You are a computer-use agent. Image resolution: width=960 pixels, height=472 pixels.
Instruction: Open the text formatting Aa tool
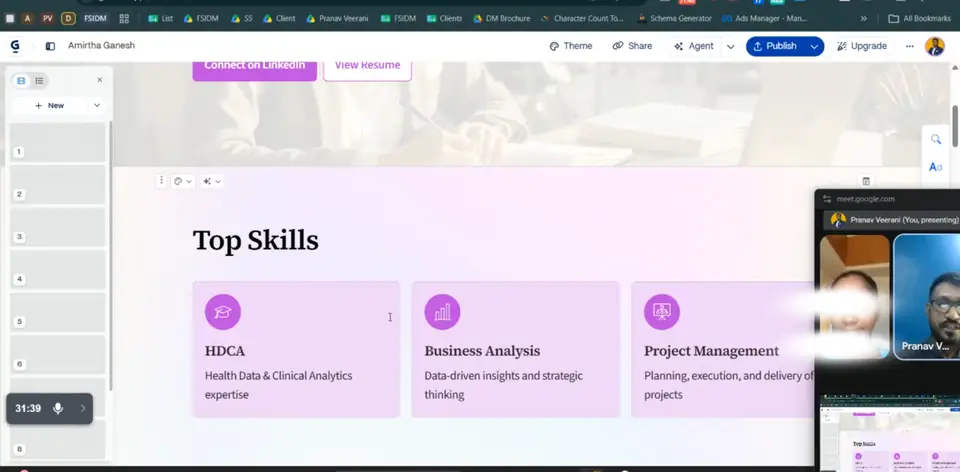point(936,167)
